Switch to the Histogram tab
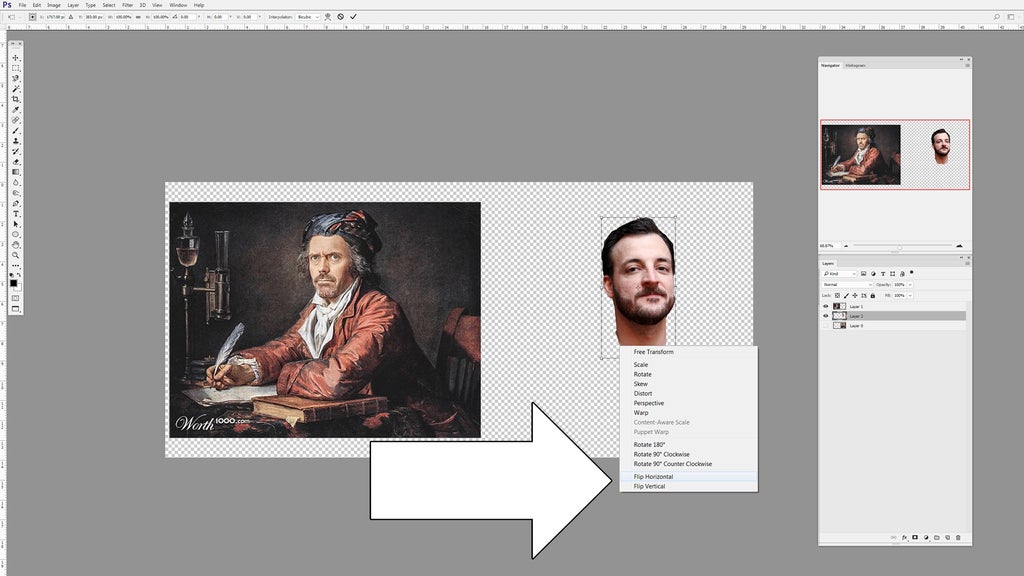The image size is (1024, 576). pos(855,65)
